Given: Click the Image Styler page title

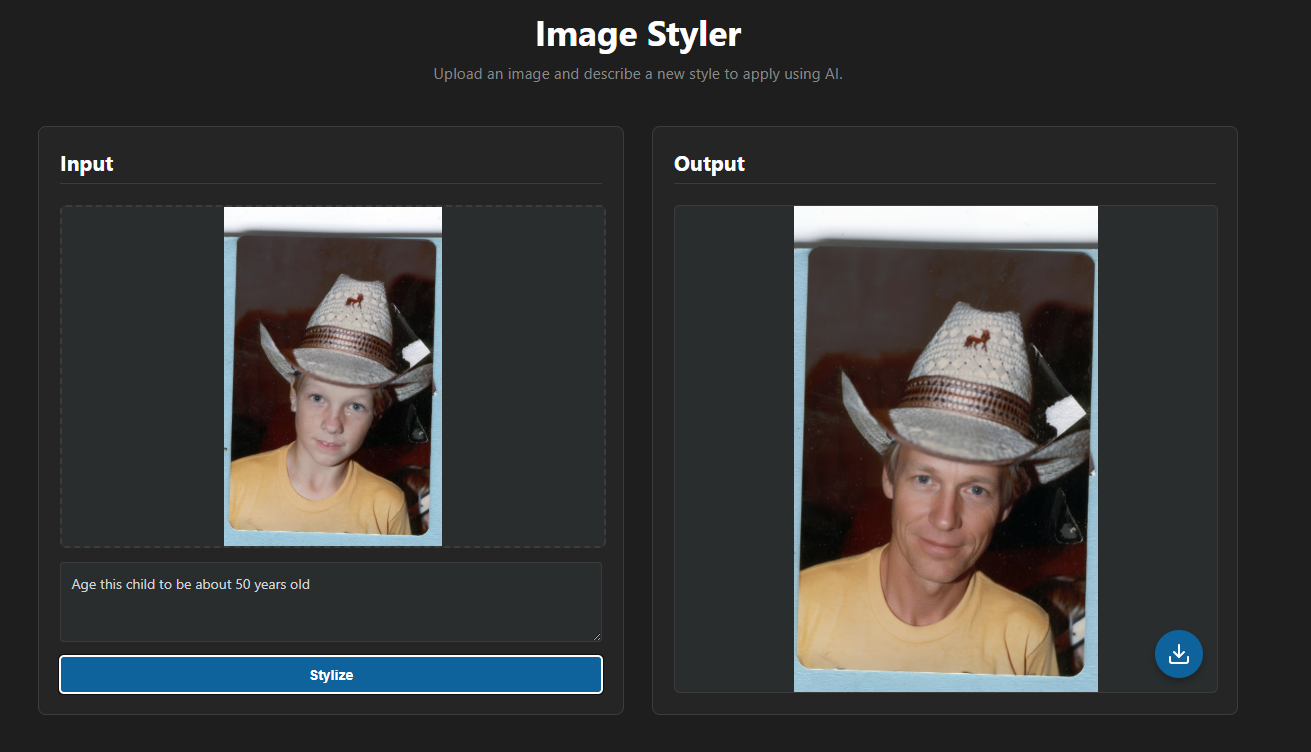Looking at the screenshot, I should (x=638, y=34).
